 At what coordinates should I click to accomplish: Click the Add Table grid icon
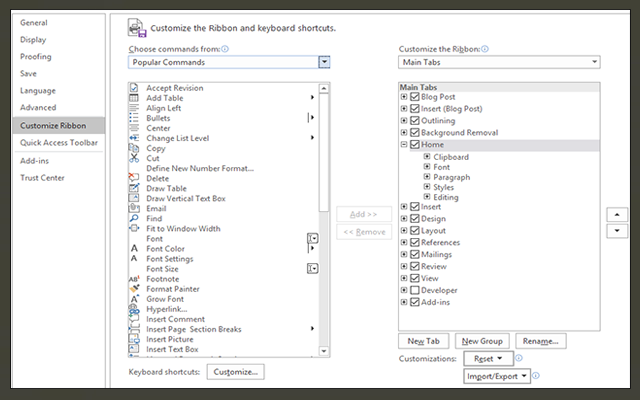tap(133, 98)
